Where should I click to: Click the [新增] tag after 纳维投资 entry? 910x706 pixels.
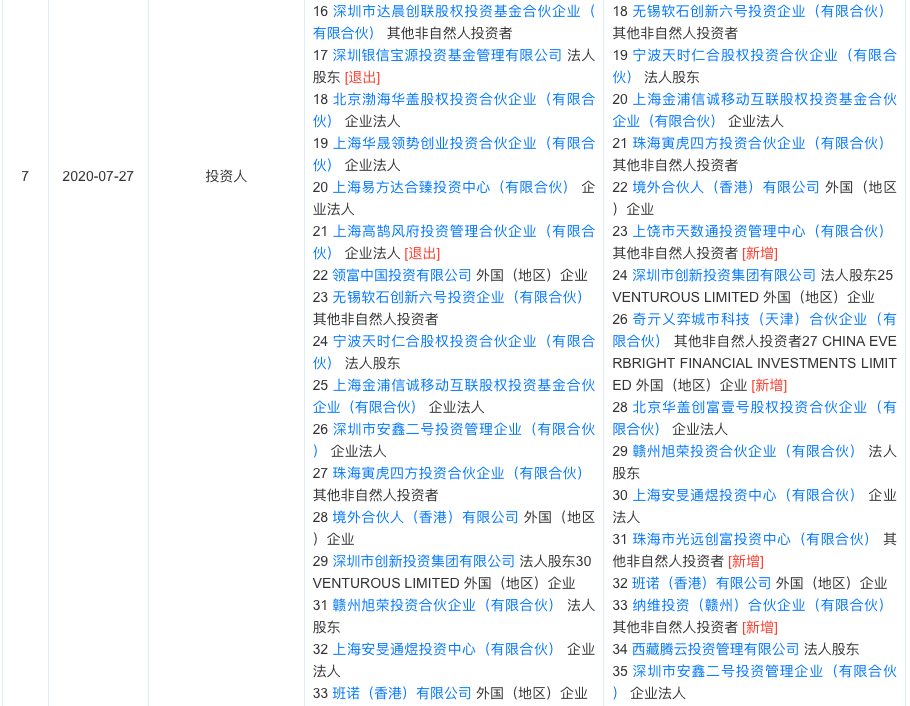pos(760,628)
